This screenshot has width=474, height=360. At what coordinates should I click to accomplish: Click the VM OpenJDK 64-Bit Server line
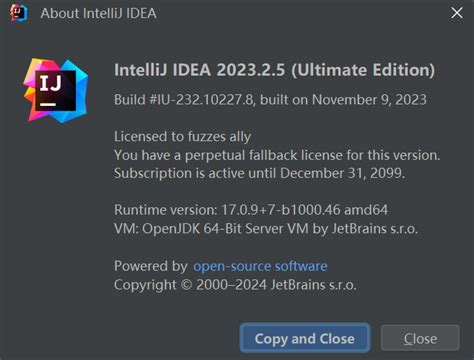[266, 229]
